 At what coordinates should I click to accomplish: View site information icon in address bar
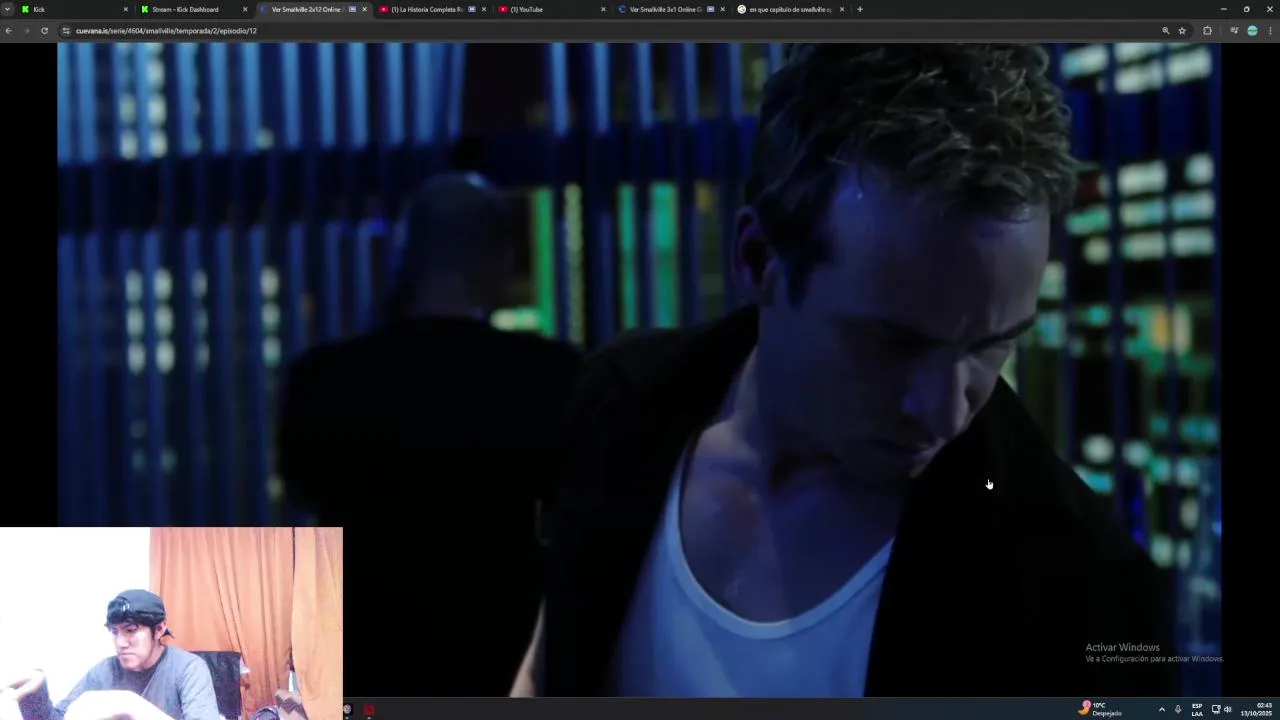tap(66, 31)
